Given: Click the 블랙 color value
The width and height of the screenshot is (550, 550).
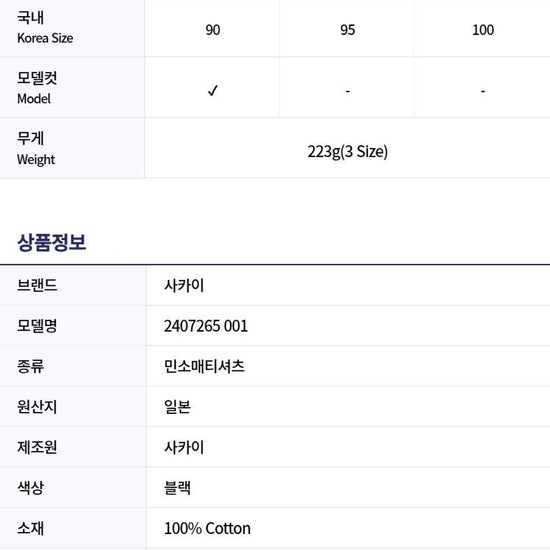Looking at the screenshot, I should click(177, 488).
